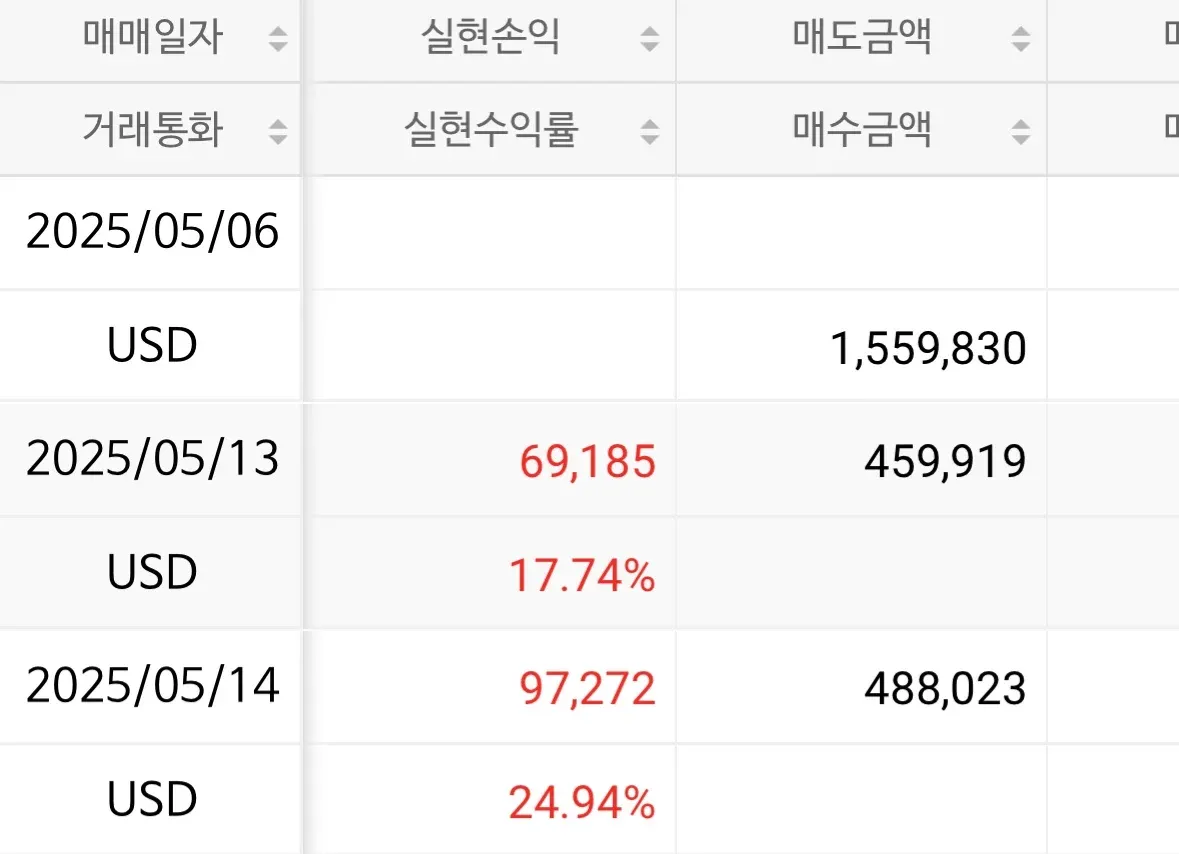Click sort arrows beside 실현수익률 header
Viewport: 1179px width, 854px height.
[650, 131]
